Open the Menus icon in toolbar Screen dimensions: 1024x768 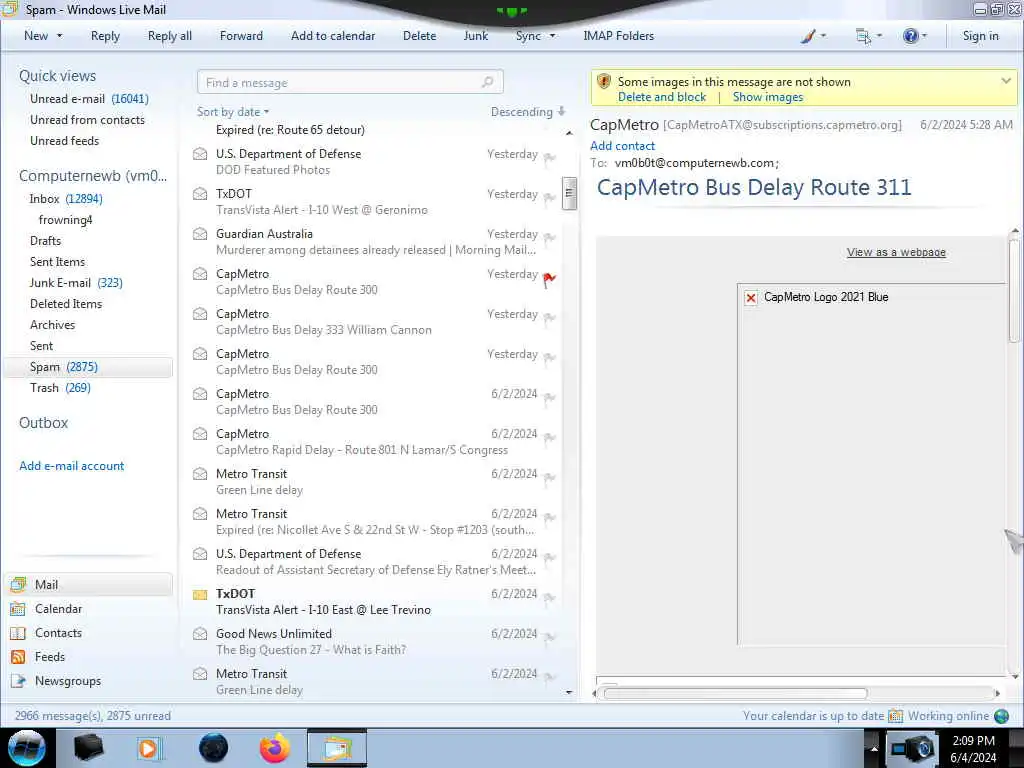(x=863, y=36)
